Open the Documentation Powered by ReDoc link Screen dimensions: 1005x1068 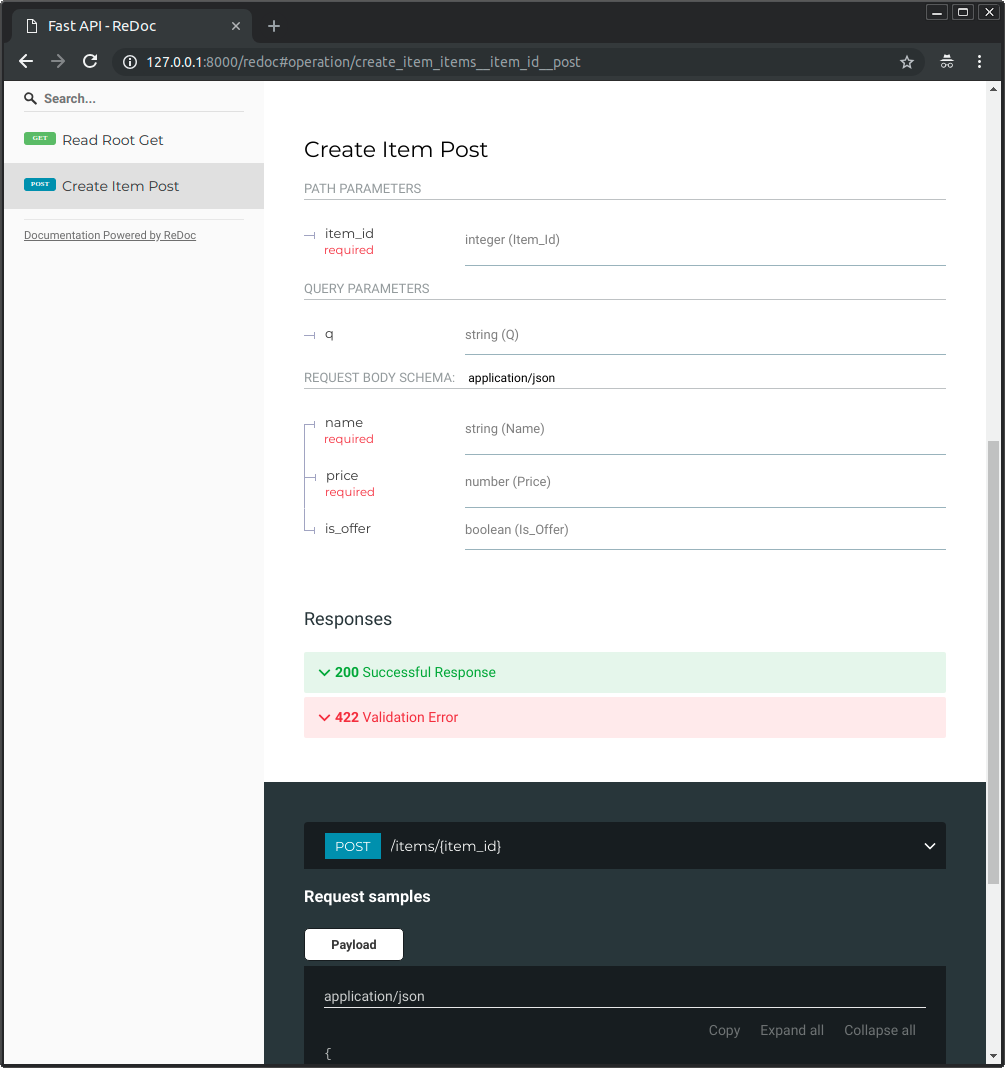(110, 235)
